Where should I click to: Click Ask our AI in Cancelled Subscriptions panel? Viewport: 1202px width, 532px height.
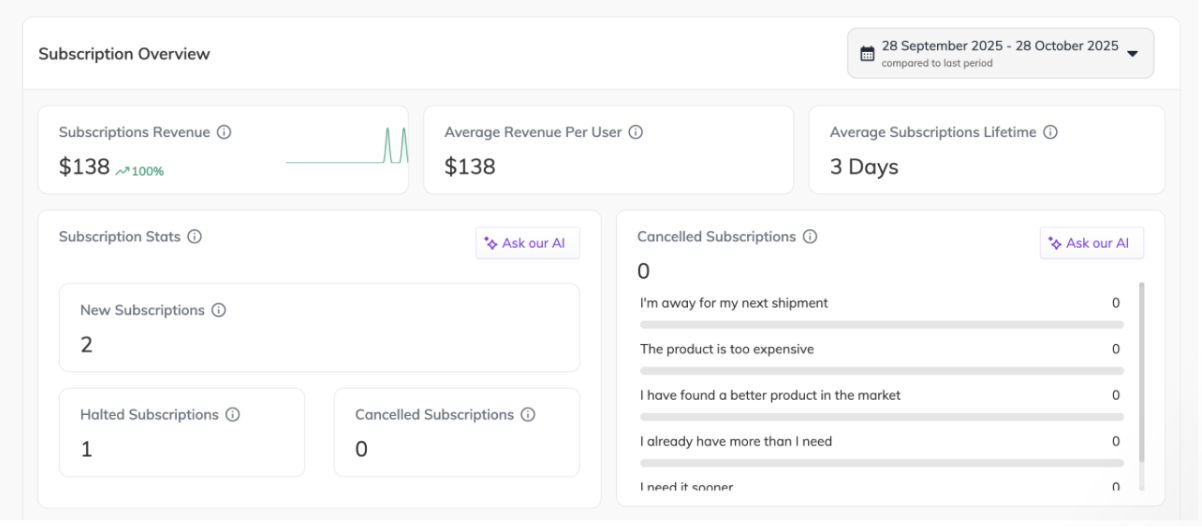(x=1091, y=243)
